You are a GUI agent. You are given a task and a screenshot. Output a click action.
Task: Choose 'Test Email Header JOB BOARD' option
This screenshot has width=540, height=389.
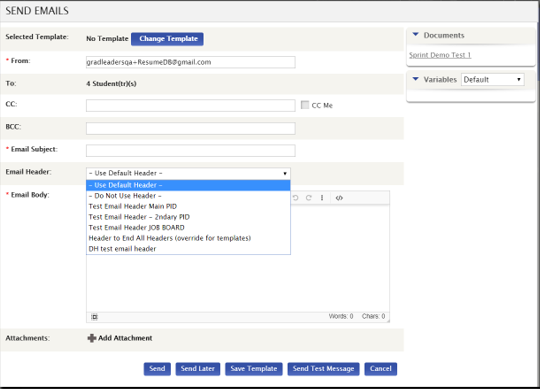(x=188, y=228)
